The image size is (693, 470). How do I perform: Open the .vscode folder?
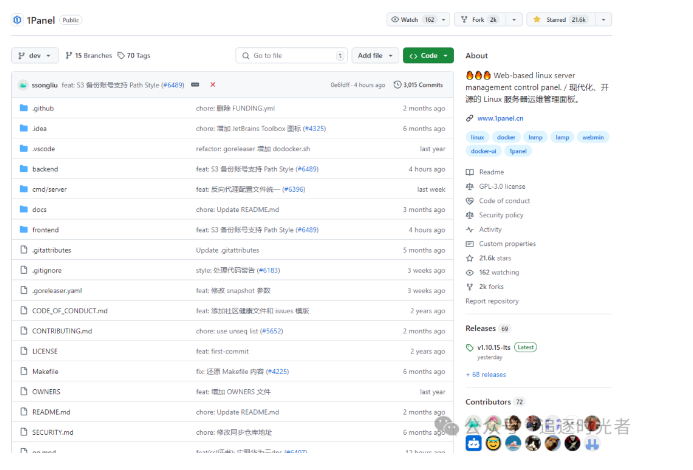[x=44, y=149]
